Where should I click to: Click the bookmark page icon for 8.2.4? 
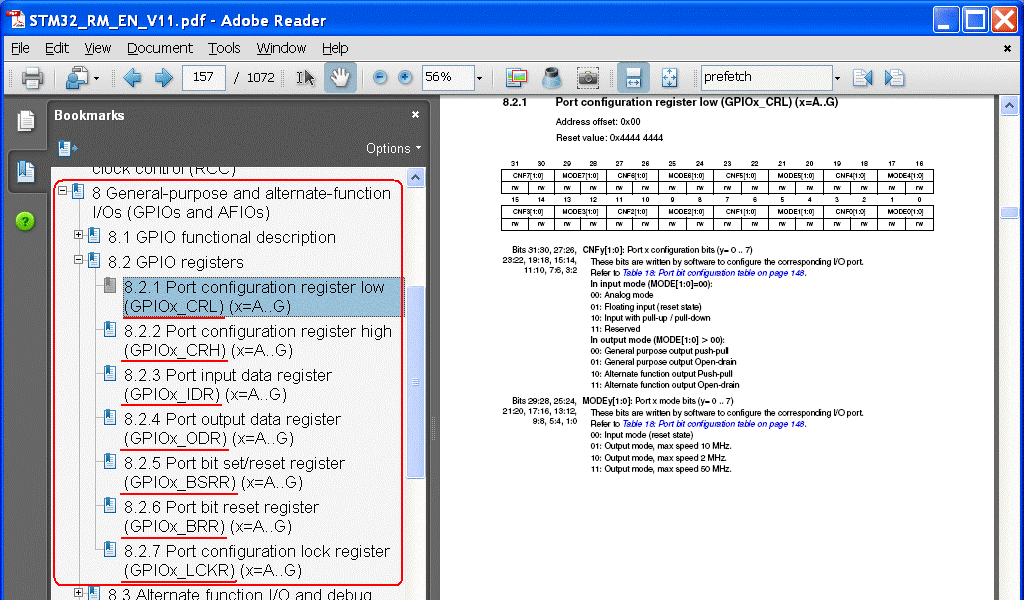point(110,417)
